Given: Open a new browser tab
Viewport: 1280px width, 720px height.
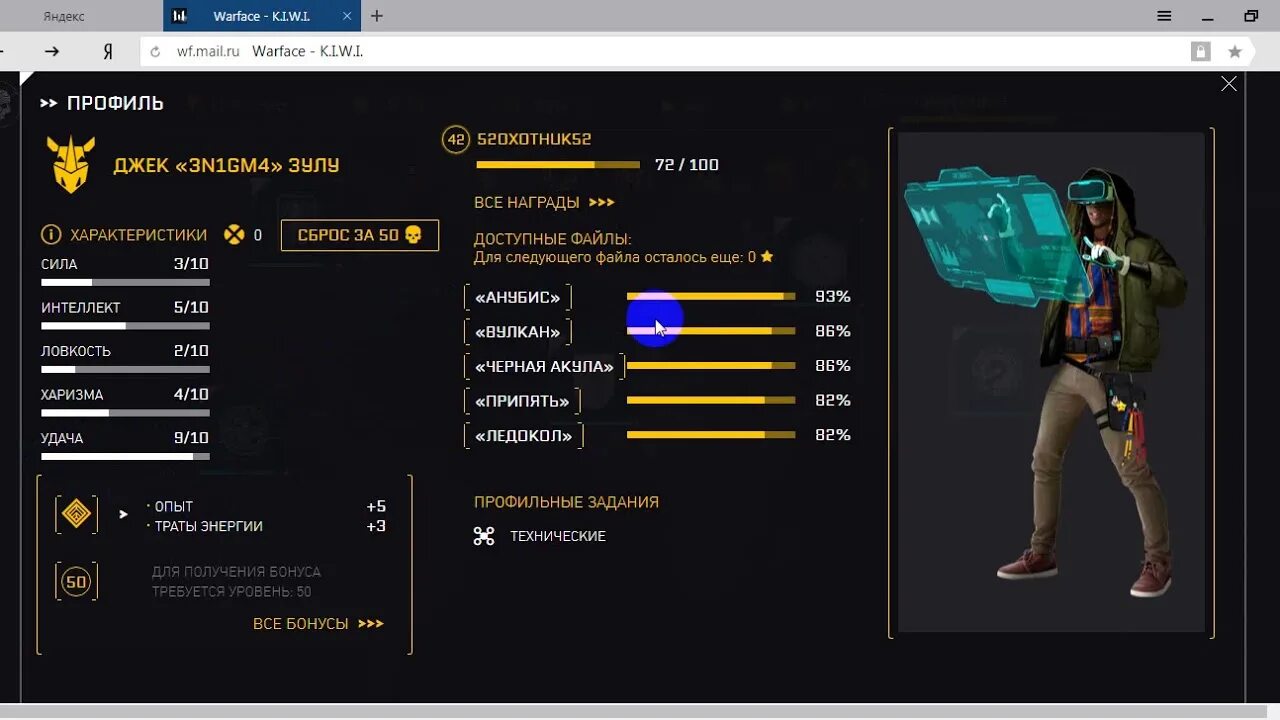Looking at the screenshot, I should click(x=377, y=16).
